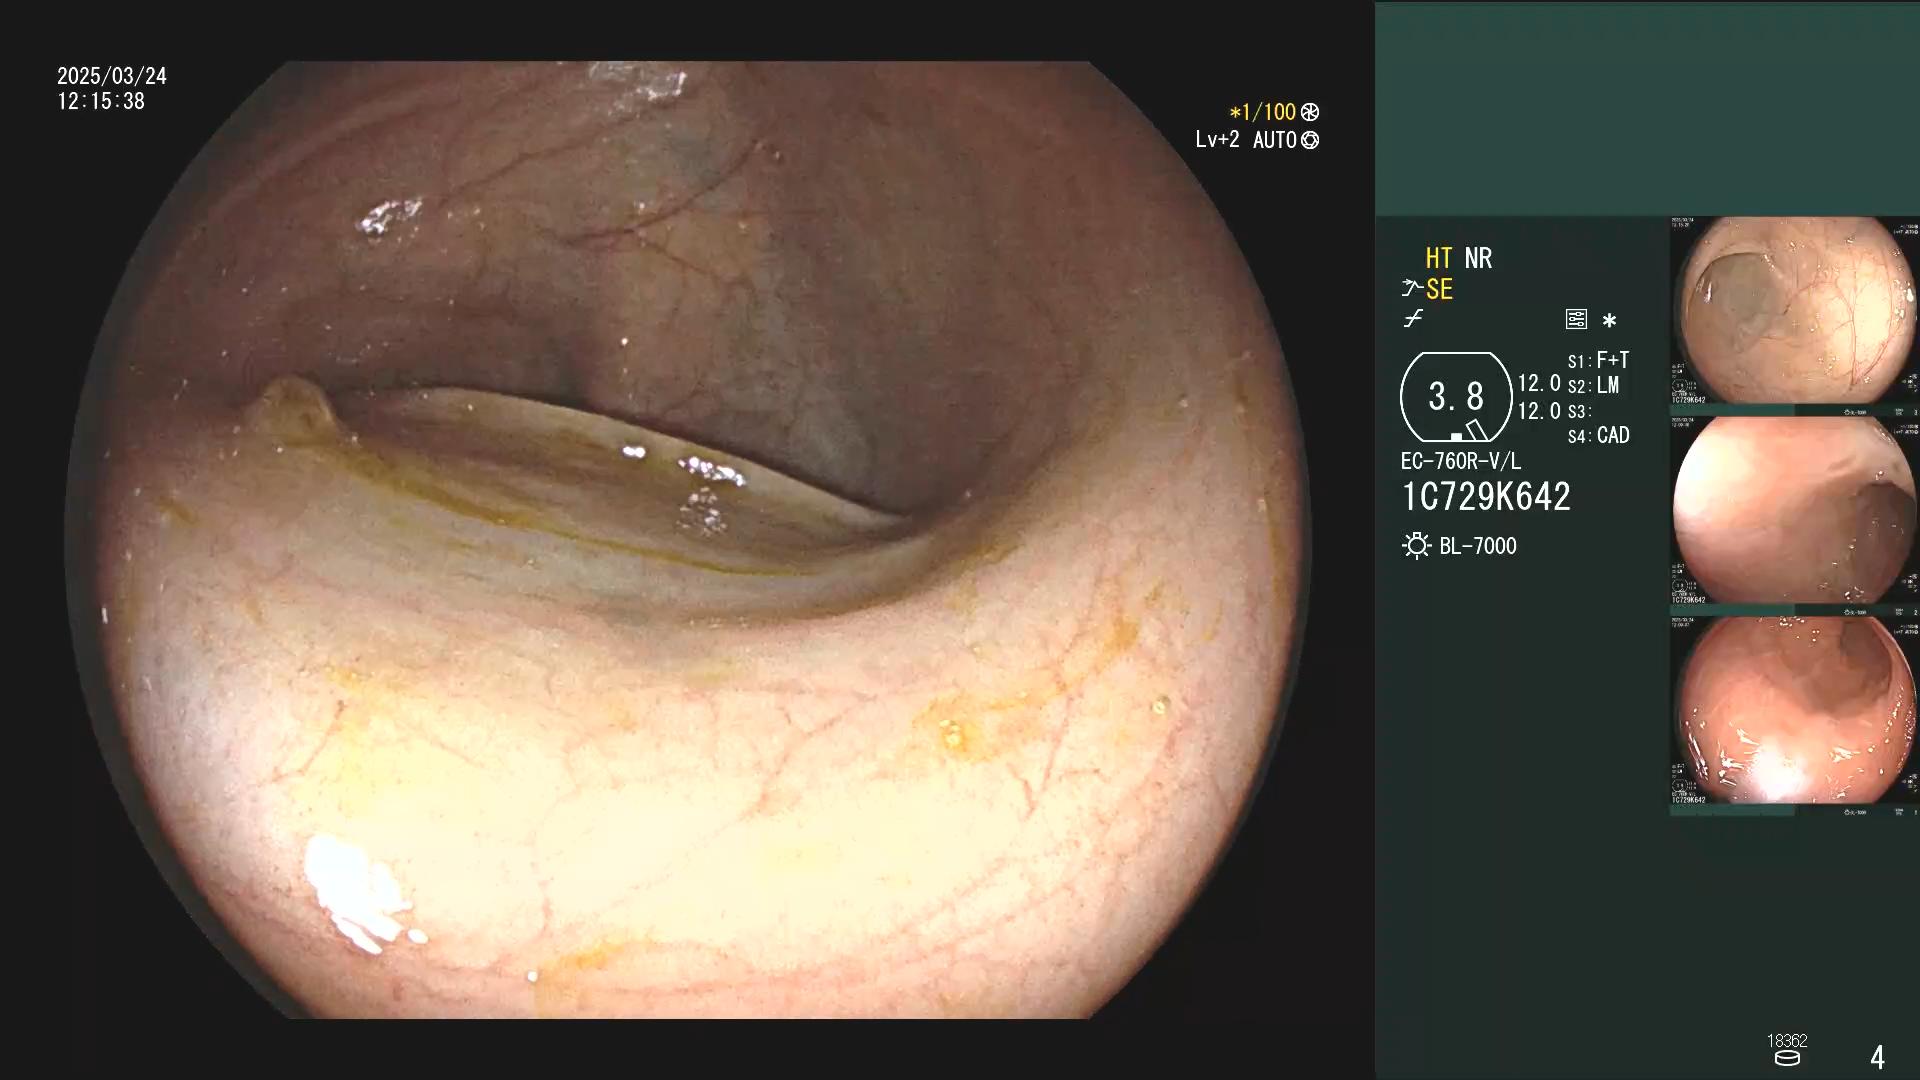Click the settings list icon beside asterisk

(x=1576, y=319)
